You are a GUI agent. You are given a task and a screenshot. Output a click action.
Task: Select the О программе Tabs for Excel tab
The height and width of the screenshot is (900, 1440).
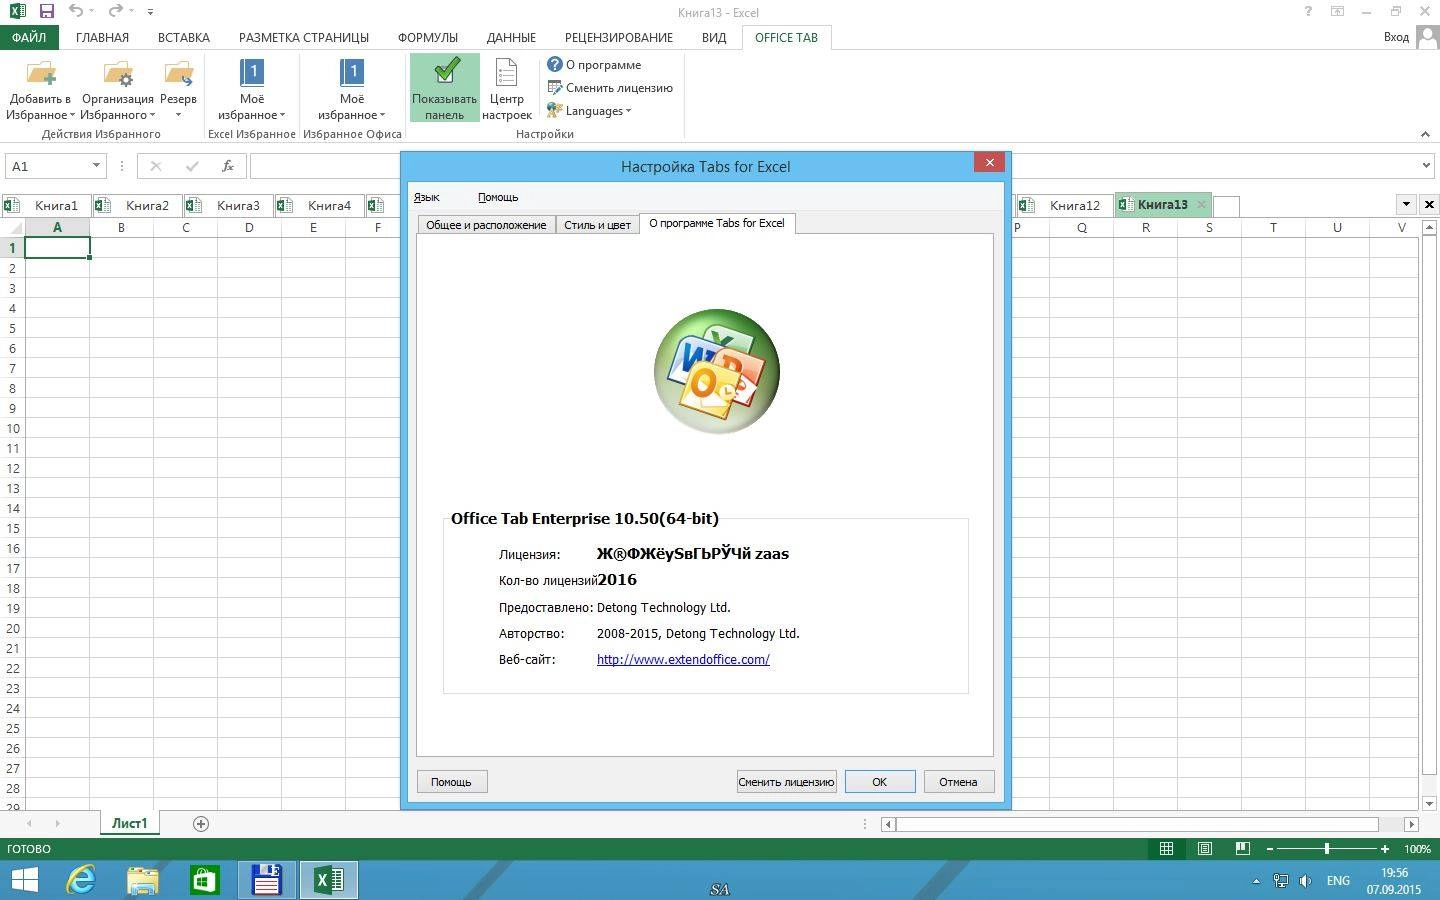tap(717, 223)
